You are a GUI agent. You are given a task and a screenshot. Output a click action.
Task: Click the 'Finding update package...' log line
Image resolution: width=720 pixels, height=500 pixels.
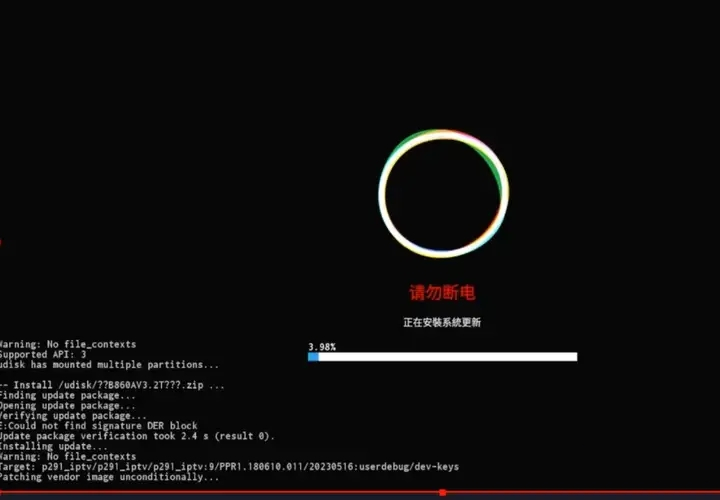pos(67,395)
